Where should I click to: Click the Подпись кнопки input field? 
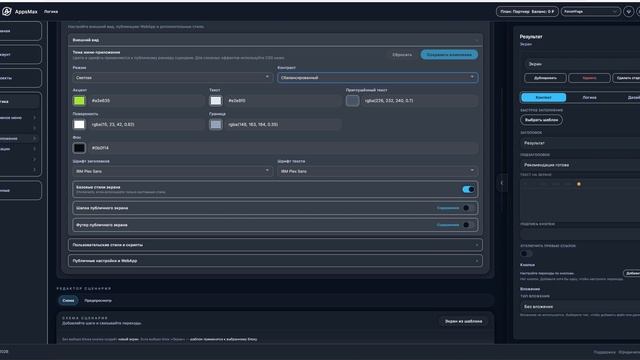tap(580, 234)
